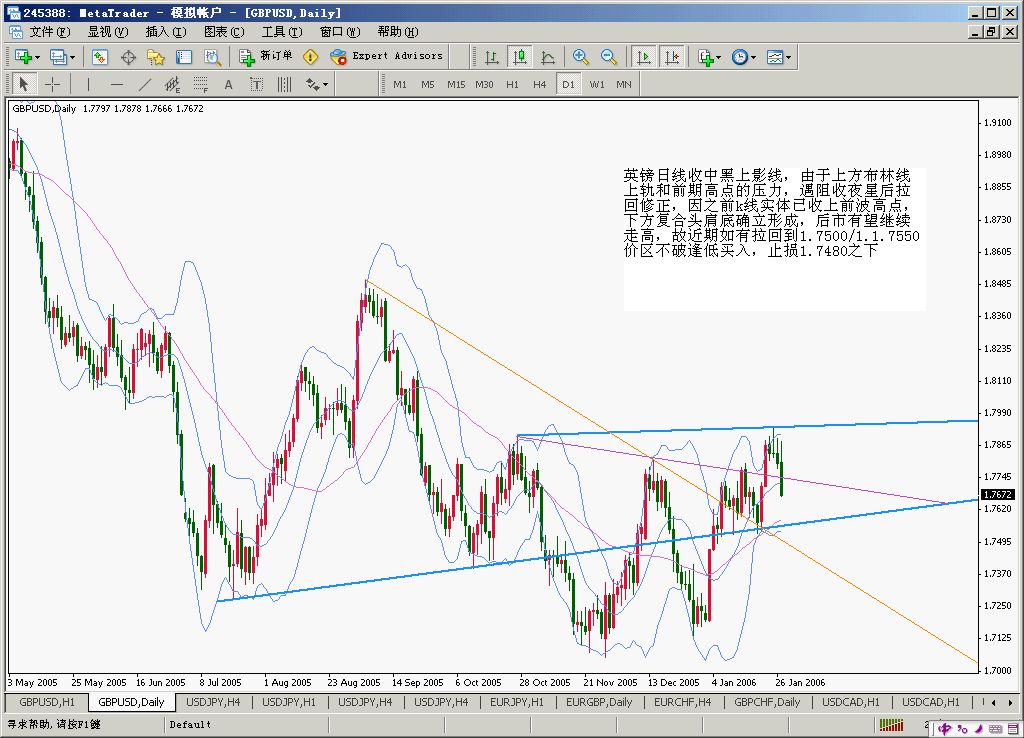This screenshot has height=738, width=1024.
Task: Open the 文件(F) menu
Action: (x=50, y=32)
